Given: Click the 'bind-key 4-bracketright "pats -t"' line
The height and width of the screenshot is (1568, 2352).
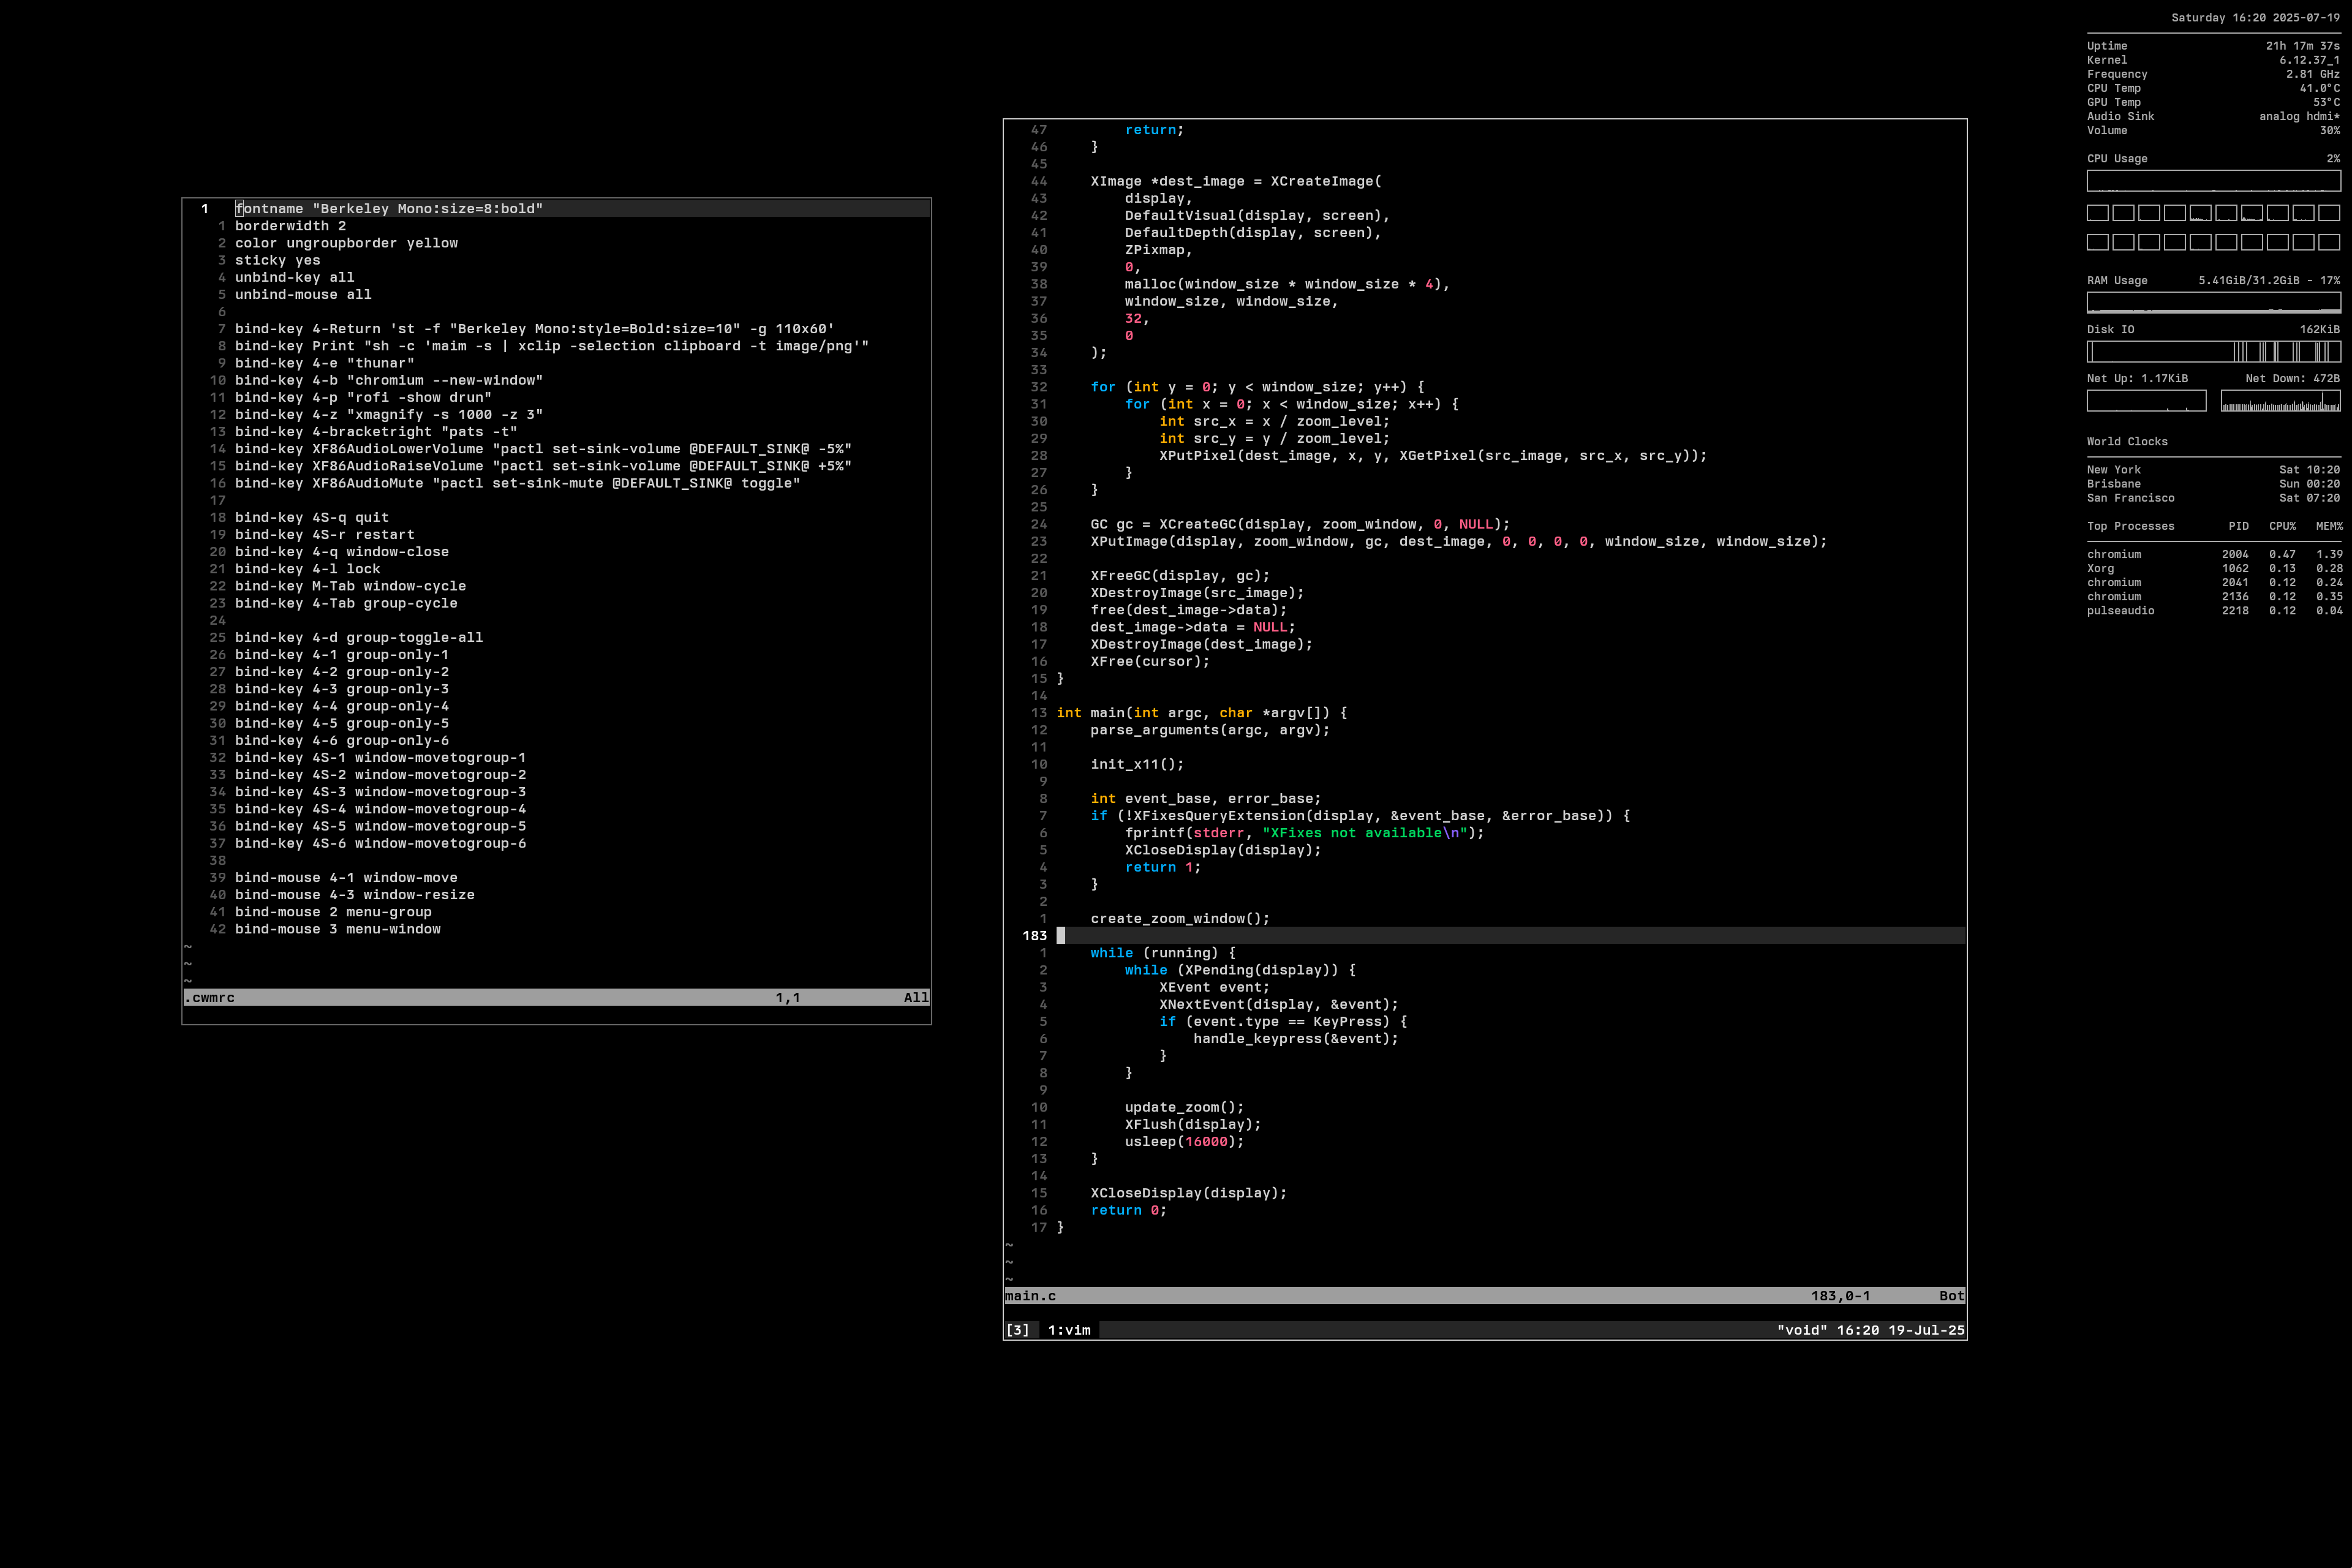Looking at the screenshot, I should tap(376, 432).
